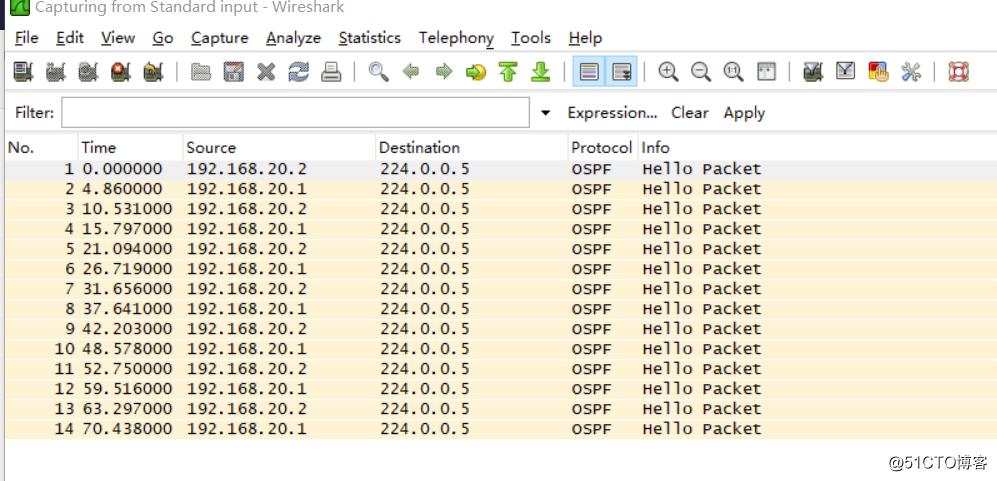Open the View menu
This screenshot has height=481, width=997.
coord(118,38)
